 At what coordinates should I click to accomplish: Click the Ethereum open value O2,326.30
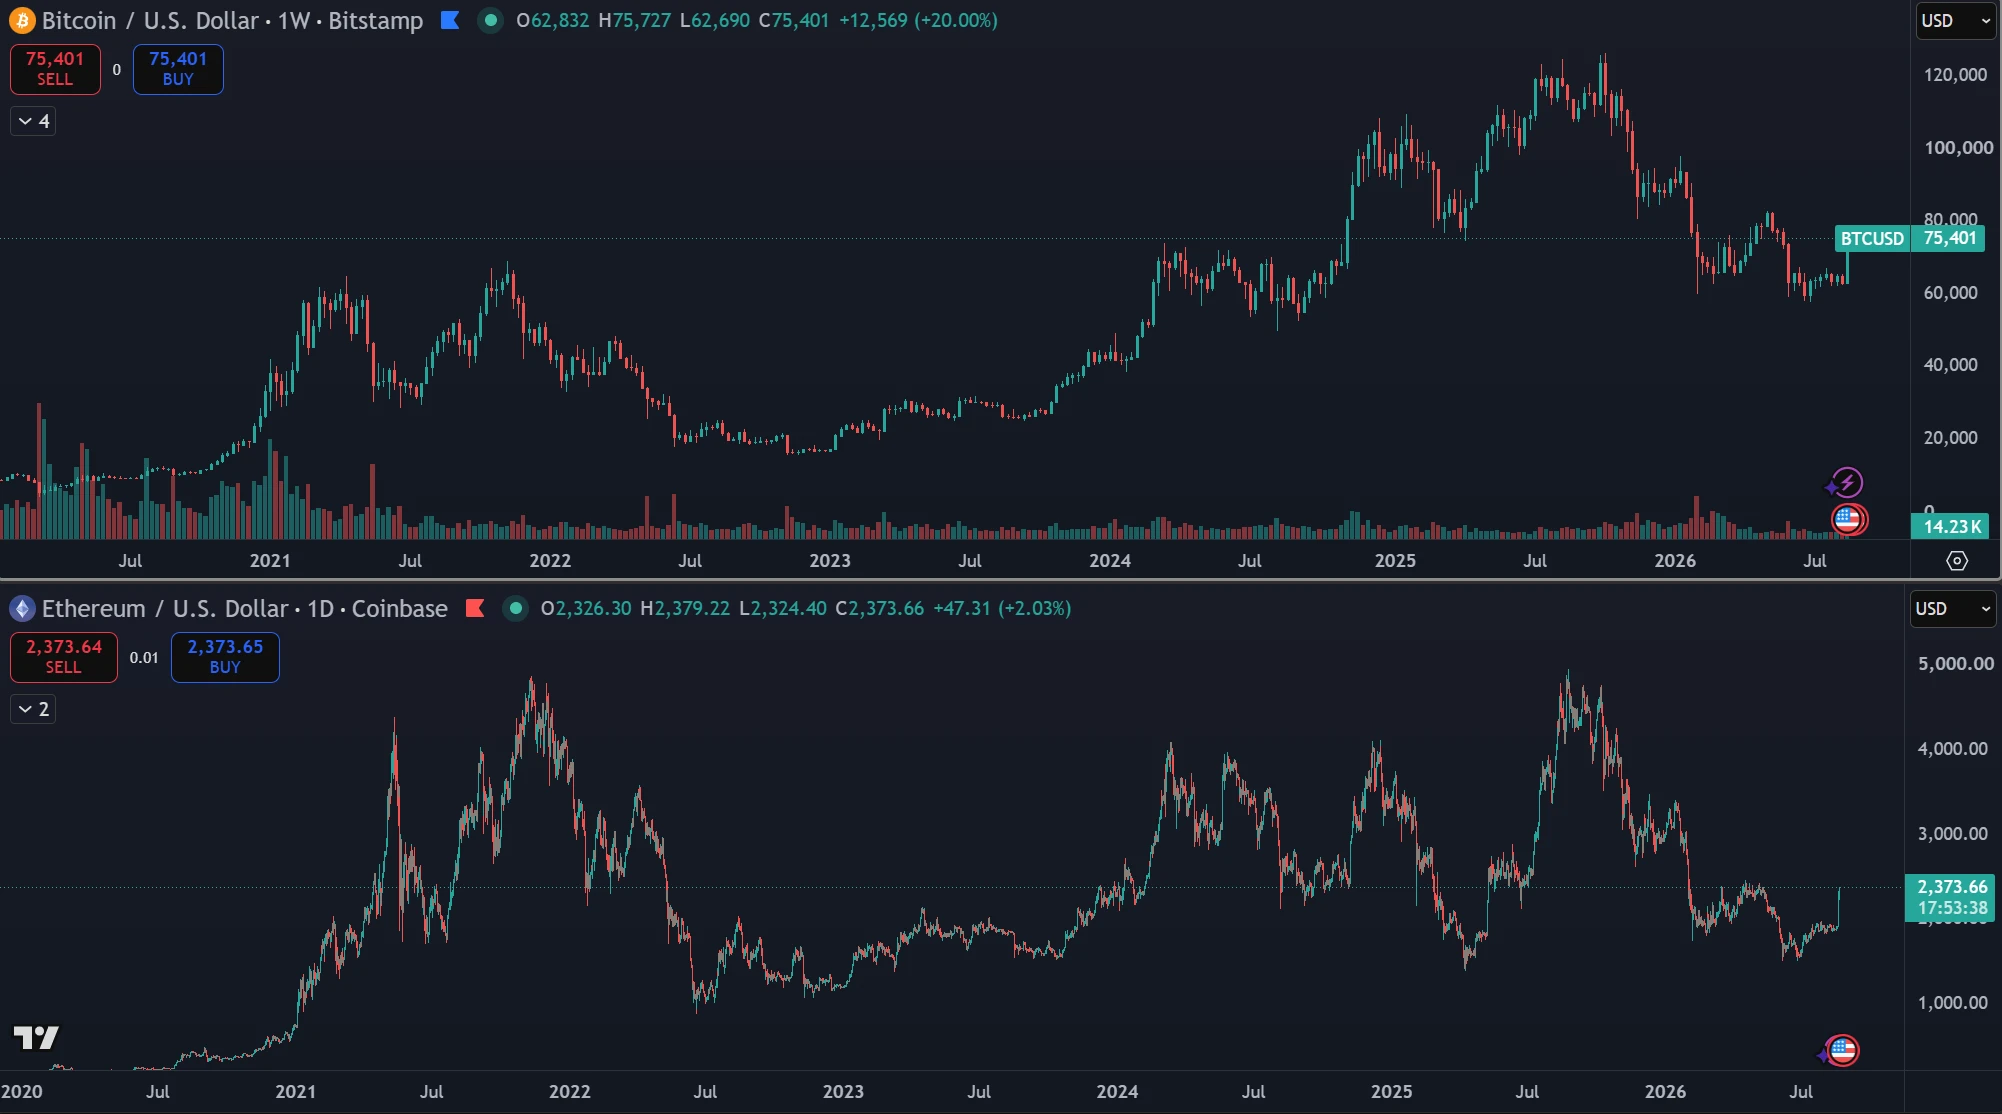coord(586,608)
